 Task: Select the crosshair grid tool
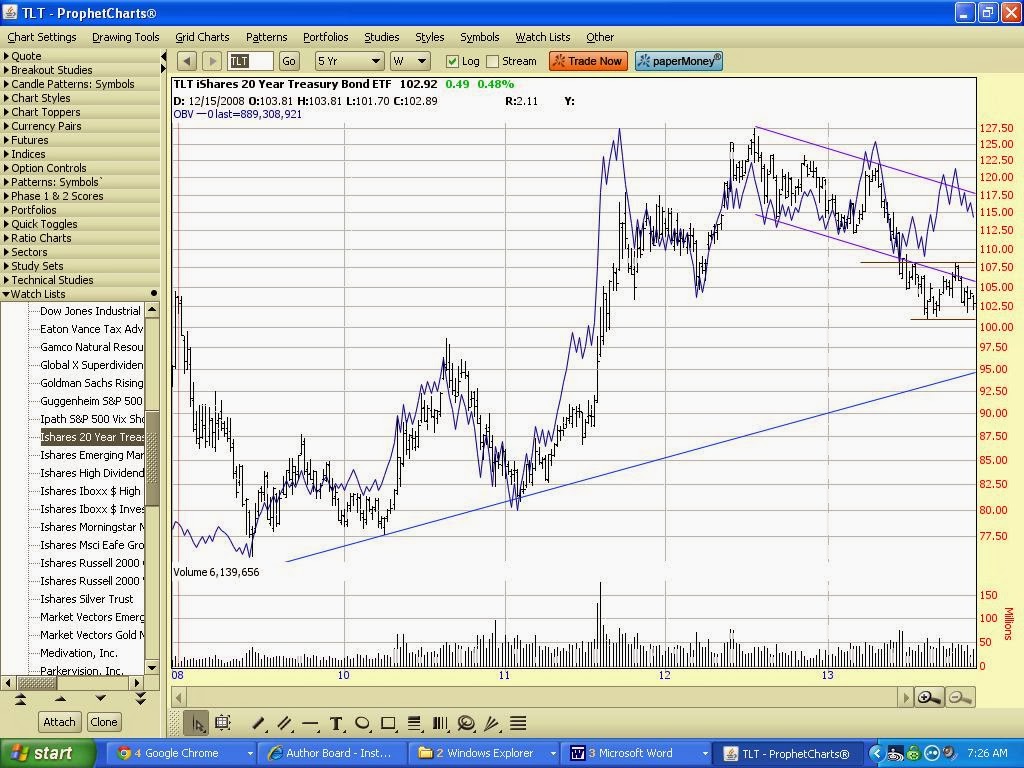[223, 723]
